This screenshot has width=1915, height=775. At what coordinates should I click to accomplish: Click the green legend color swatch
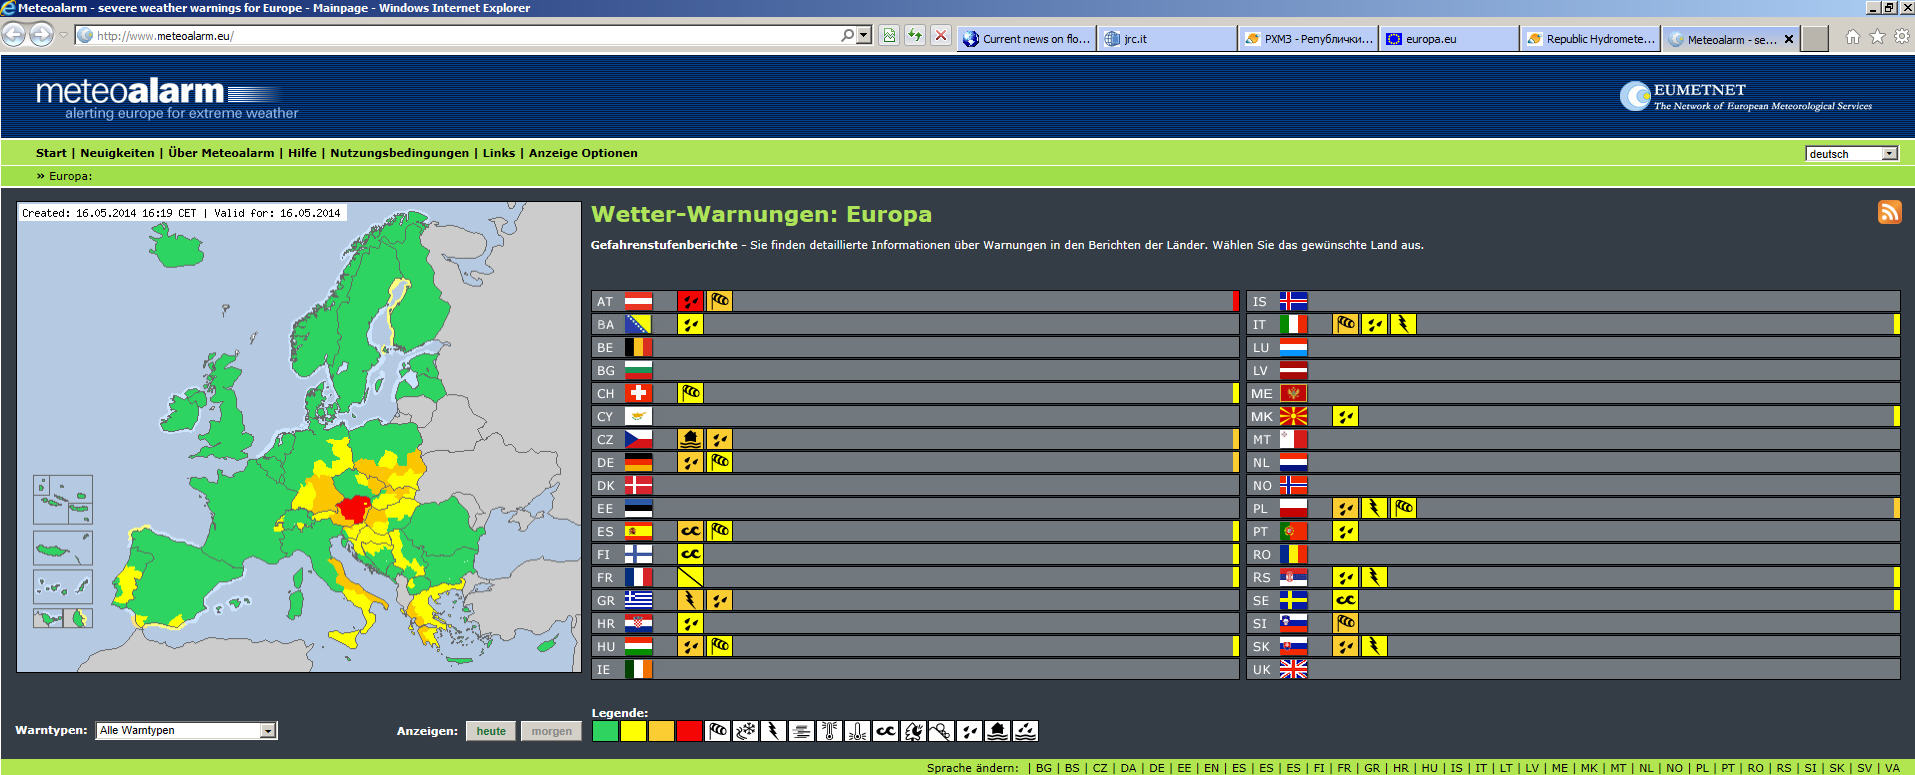[605, 731]
